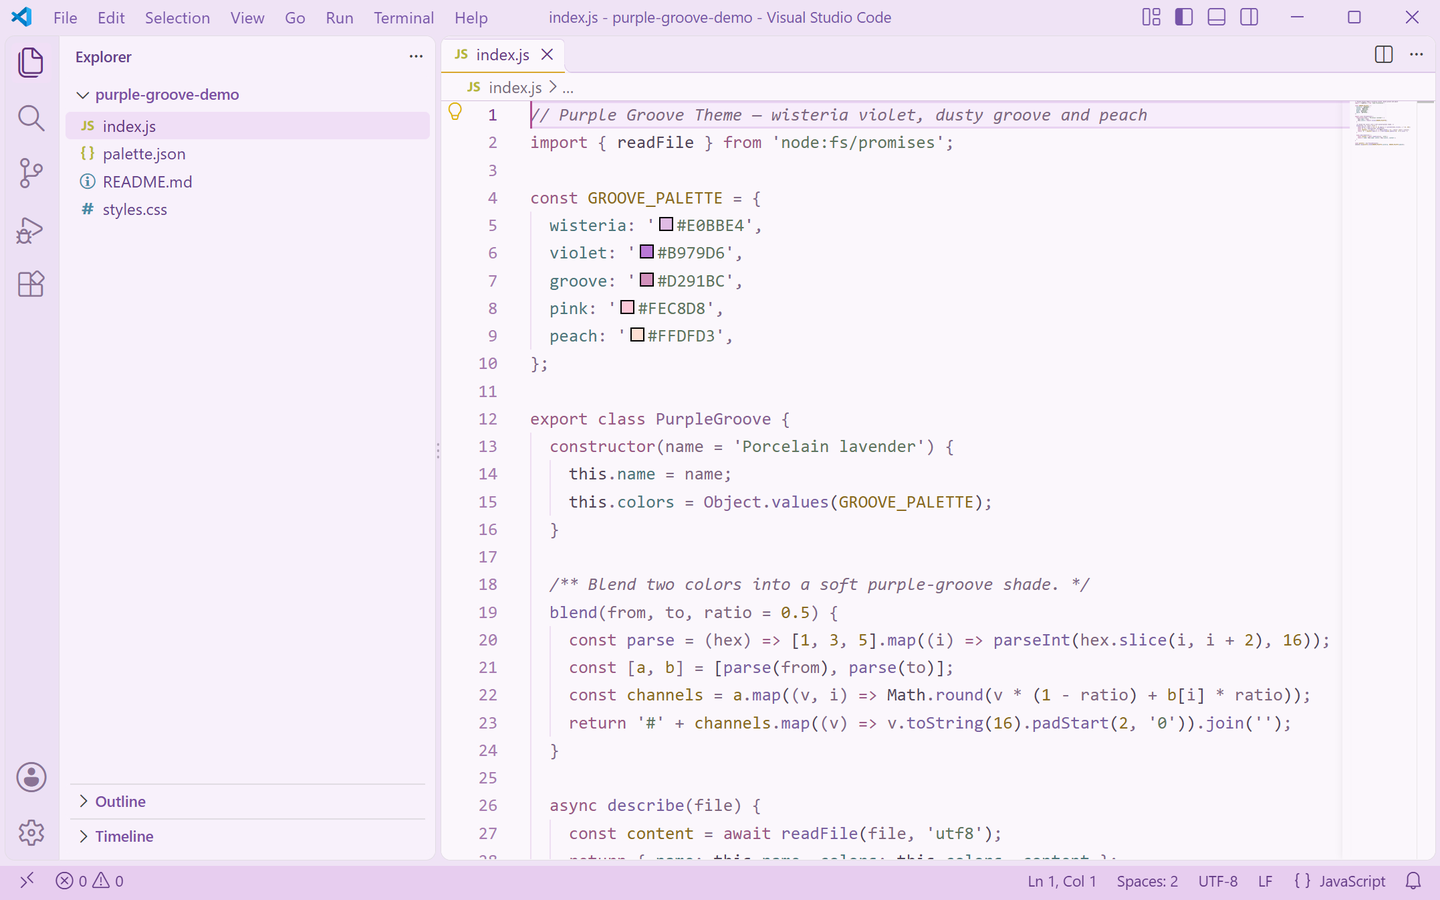Change the UTF-8 file encoding
The image size is (1440, 900).
1218,881
